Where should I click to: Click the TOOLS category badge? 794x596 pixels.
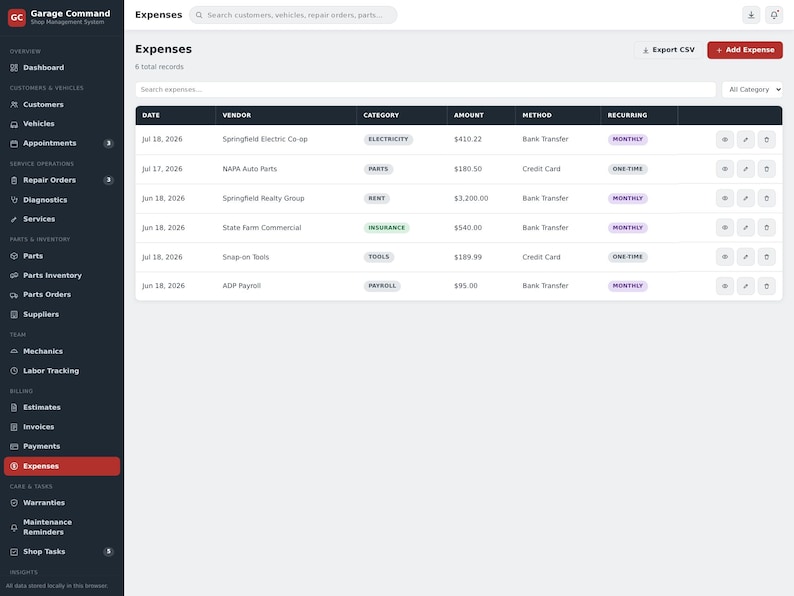coord(379,257)
